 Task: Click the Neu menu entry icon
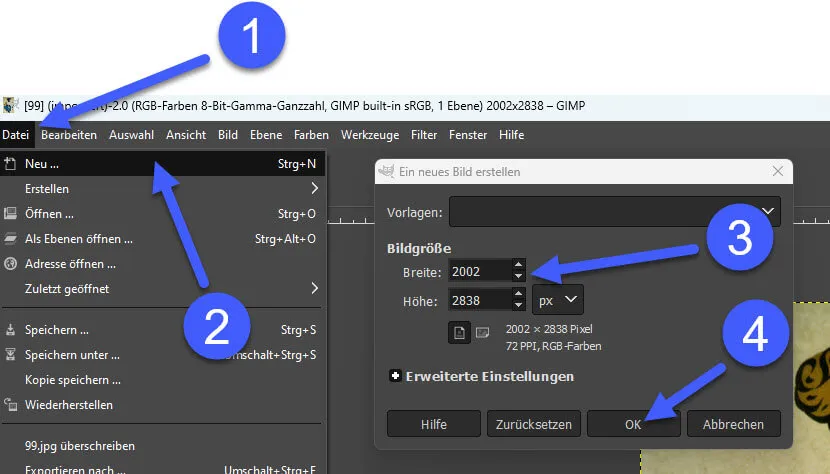pos(11,163)
